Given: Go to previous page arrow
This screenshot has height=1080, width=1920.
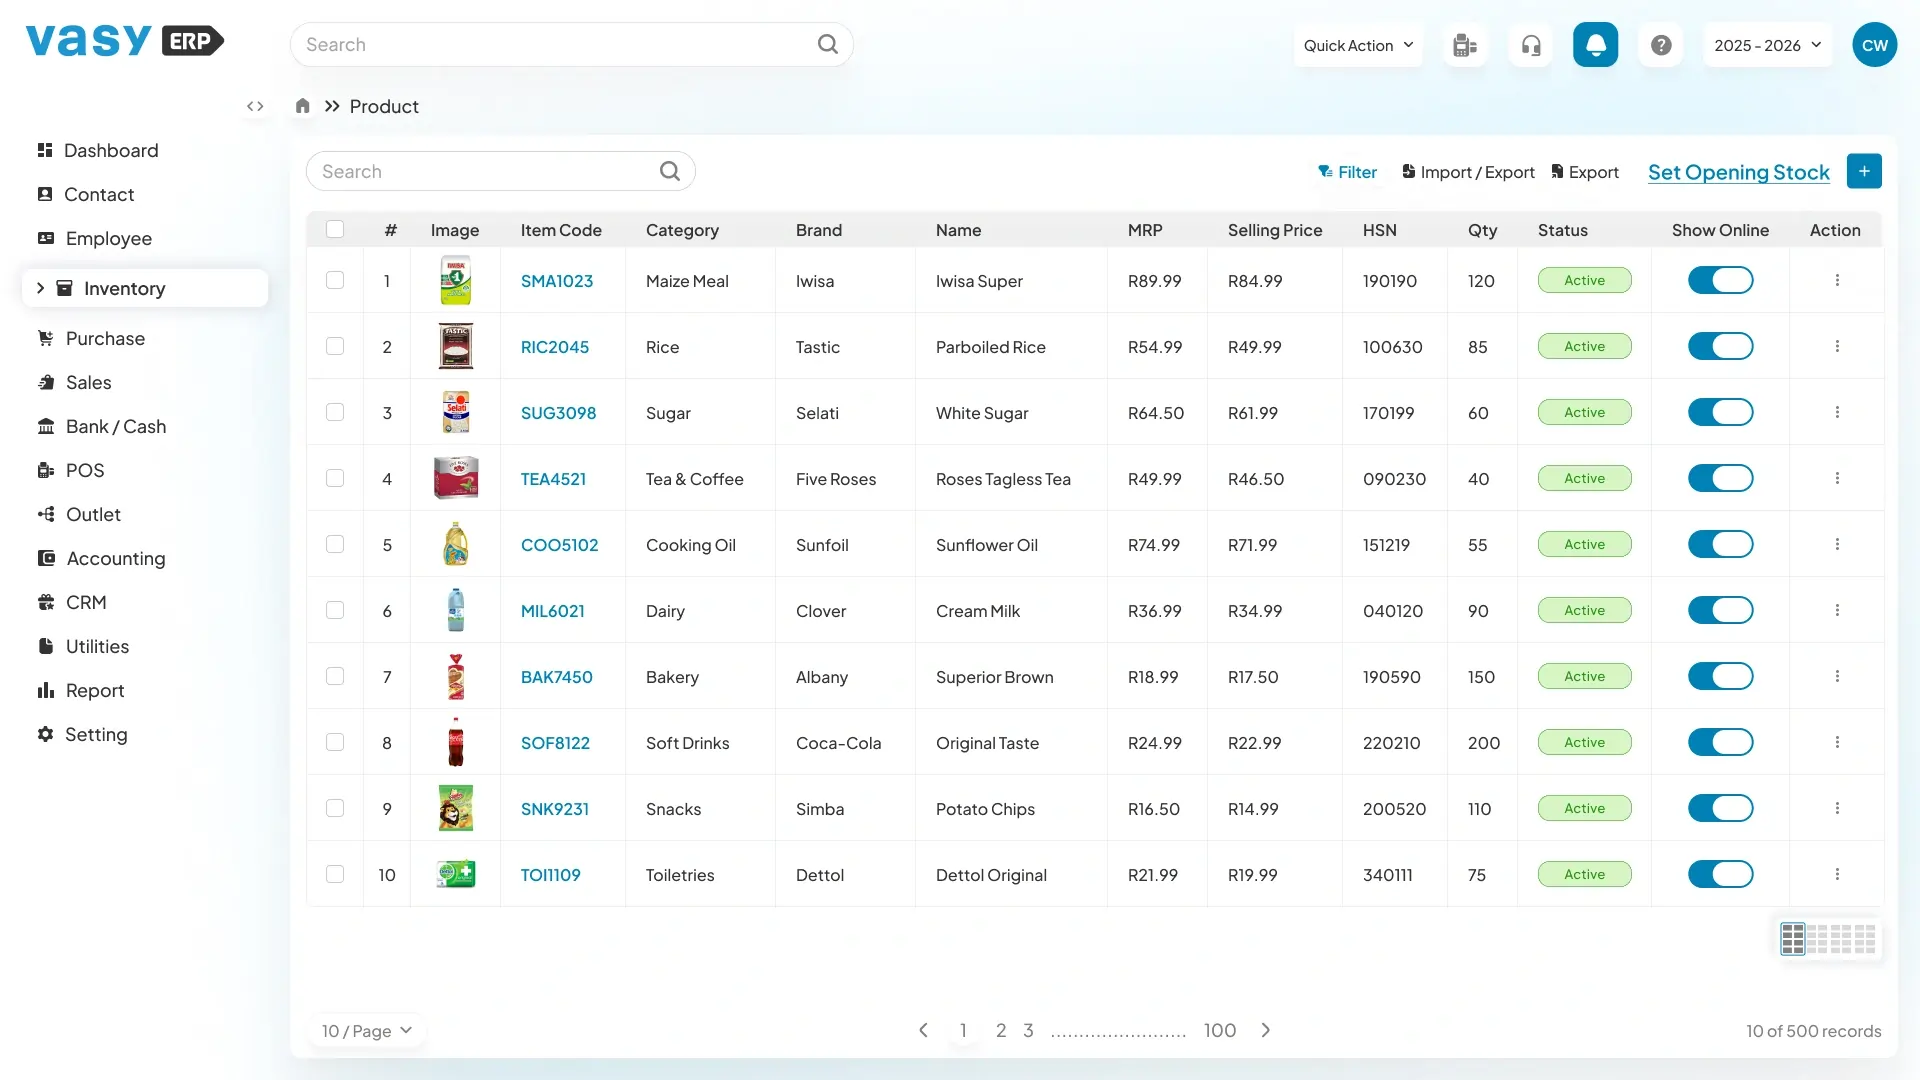Looking at the screenshot, I should [924, 1030].
